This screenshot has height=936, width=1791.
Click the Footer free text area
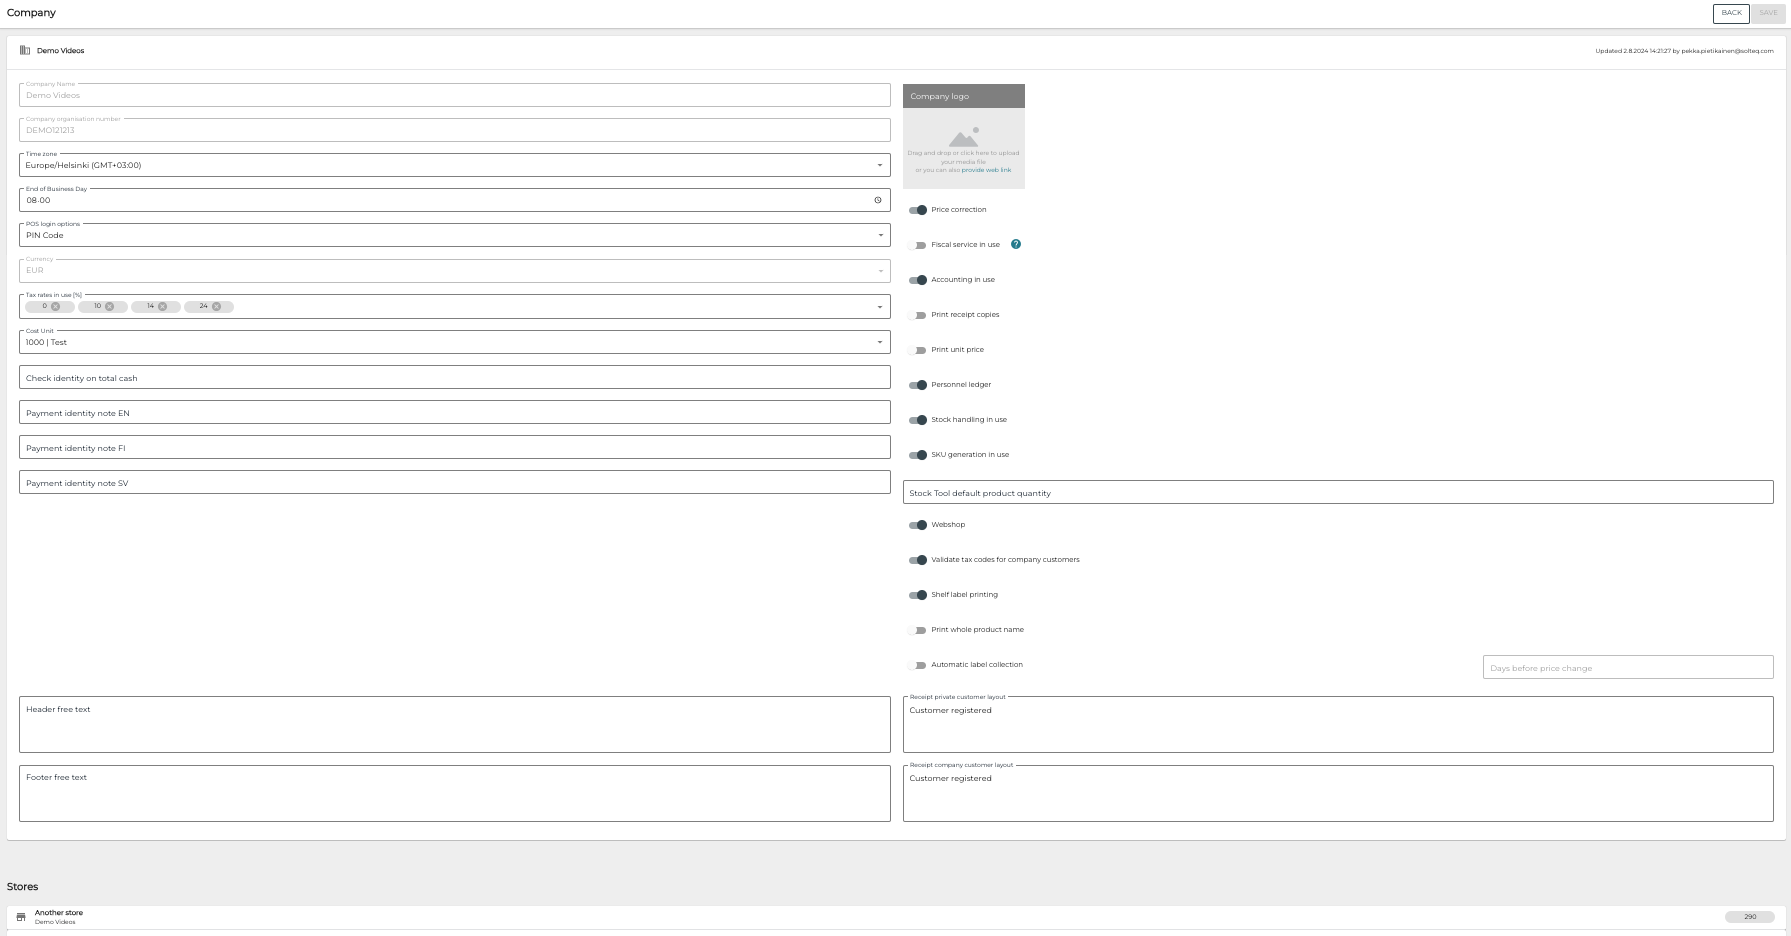(x=454, y=793)
